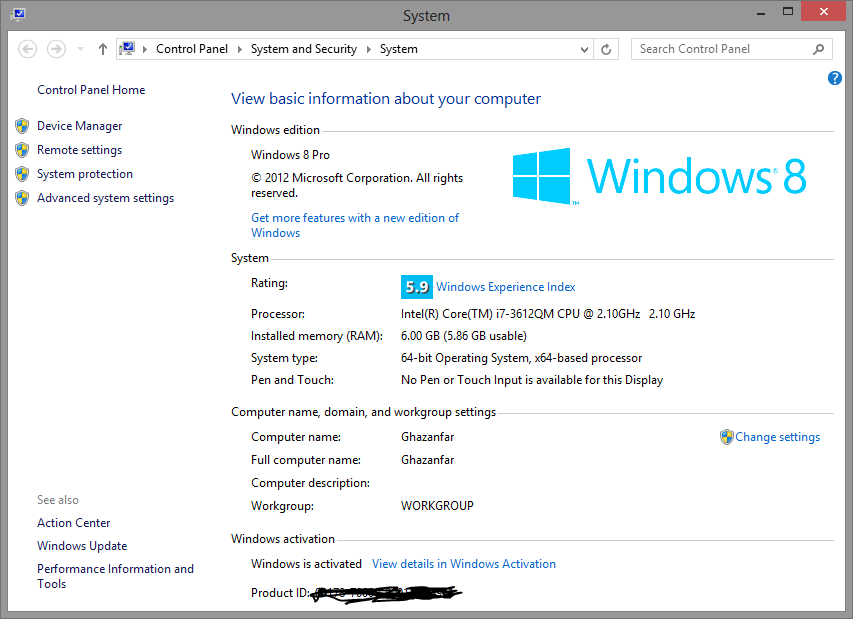Click the Windows 8 Pro edition text

coord(290,154)
